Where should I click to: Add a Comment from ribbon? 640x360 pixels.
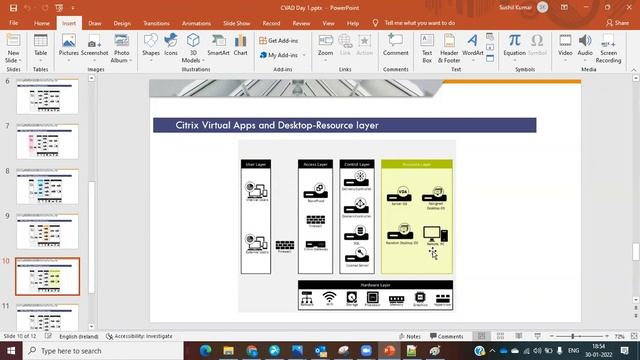pyautogui.click(x=395, y=45)
